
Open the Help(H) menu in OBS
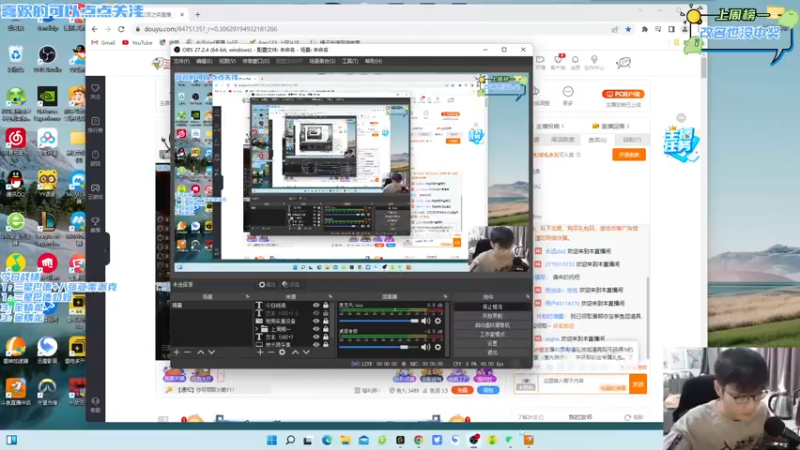tap(373, 61)
